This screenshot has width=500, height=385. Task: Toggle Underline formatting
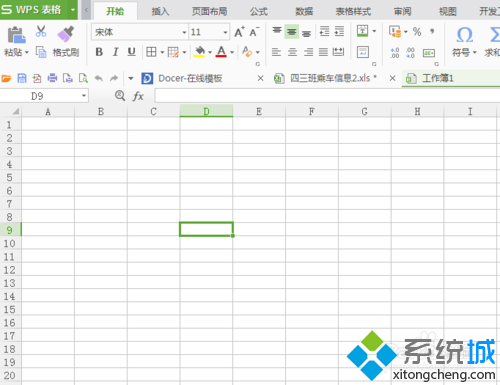(x=131, y=52)
